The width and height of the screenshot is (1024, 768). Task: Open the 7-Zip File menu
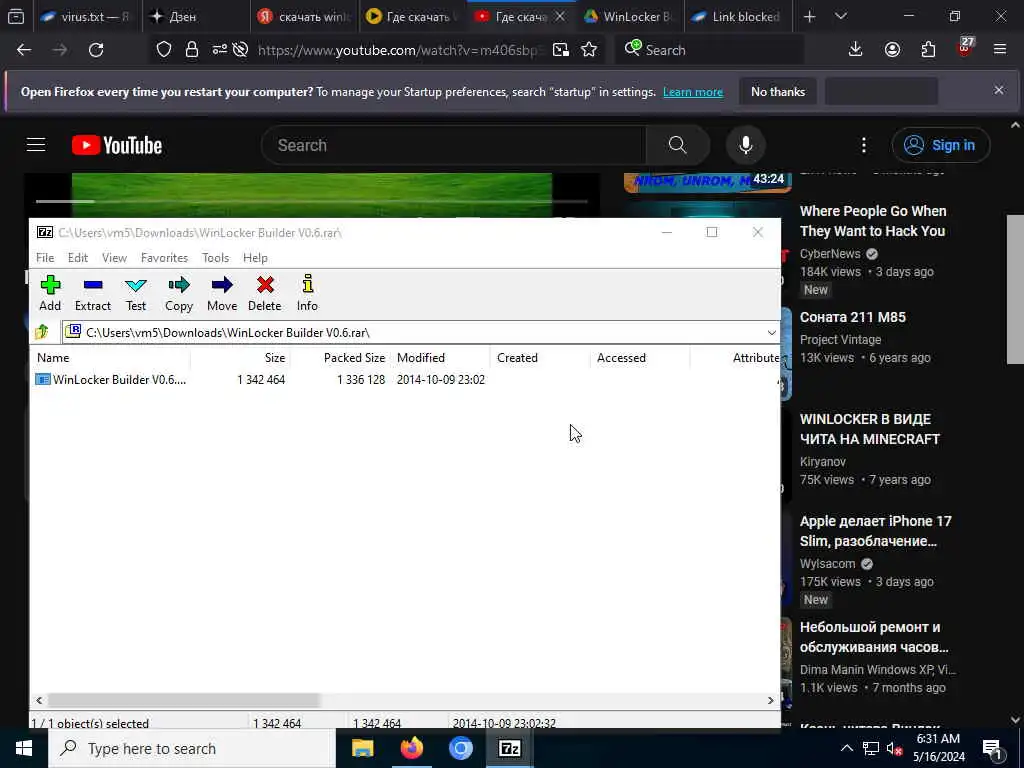pos(45,258)
